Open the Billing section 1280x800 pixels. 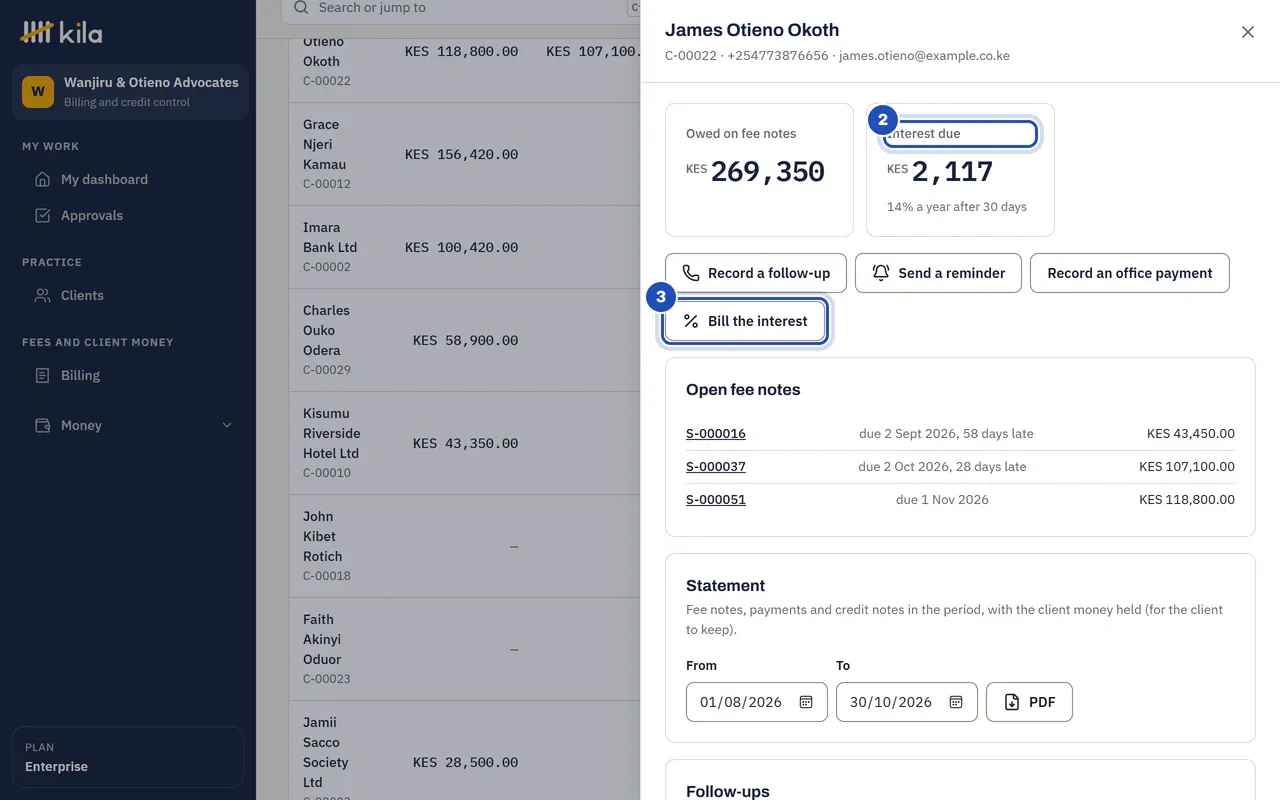point(128,376)
